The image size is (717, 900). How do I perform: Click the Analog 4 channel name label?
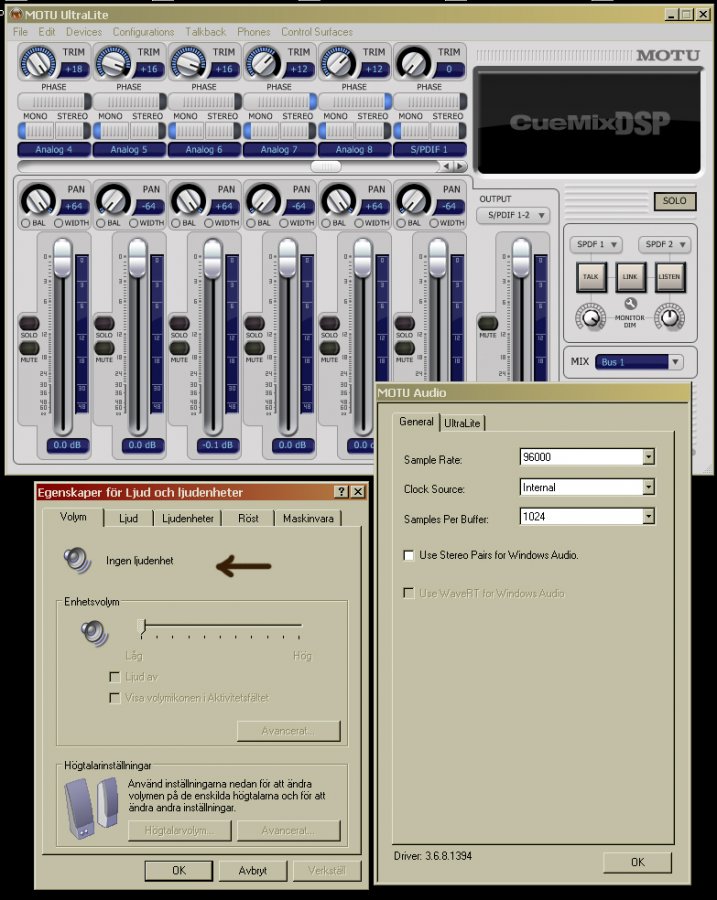[54, 150]
